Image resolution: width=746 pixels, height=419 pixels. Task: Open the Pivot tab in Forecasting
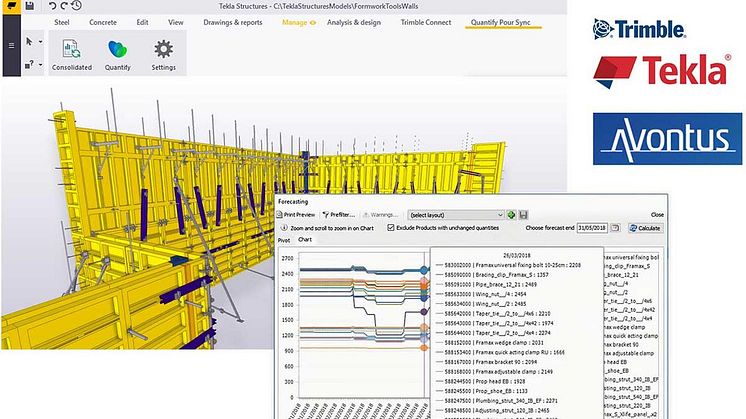(285, 240)
